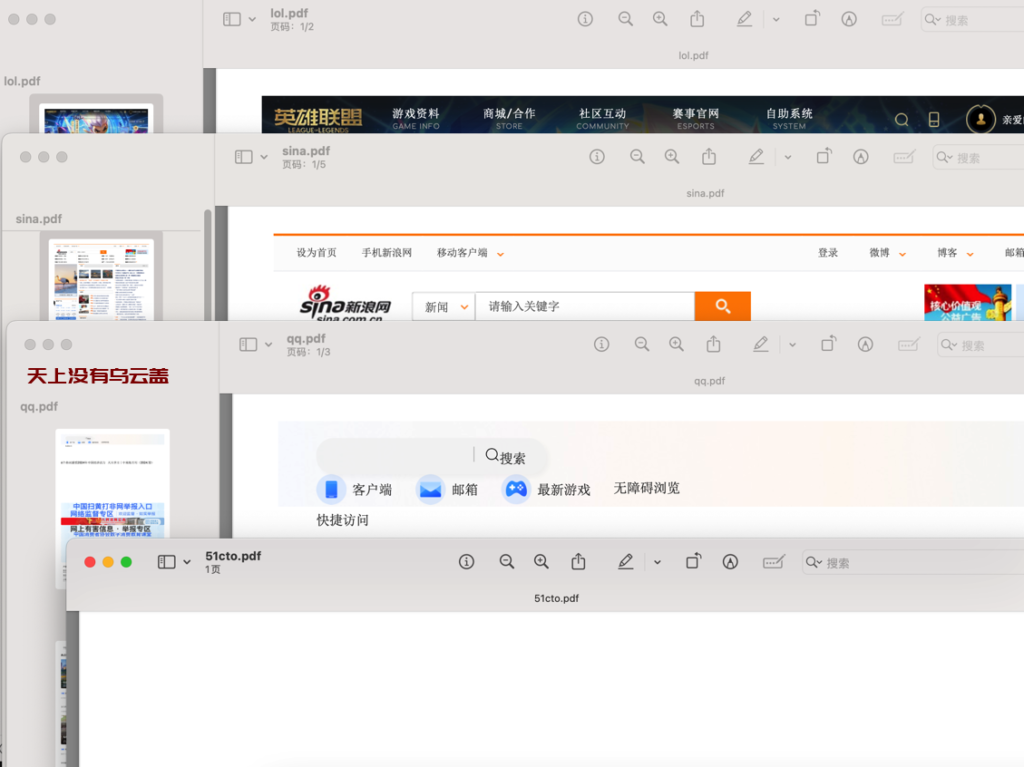Screen dimensions: 1024x767
Task: Zoom in on the 51cto.pdf window
Action: pos(541,562)
